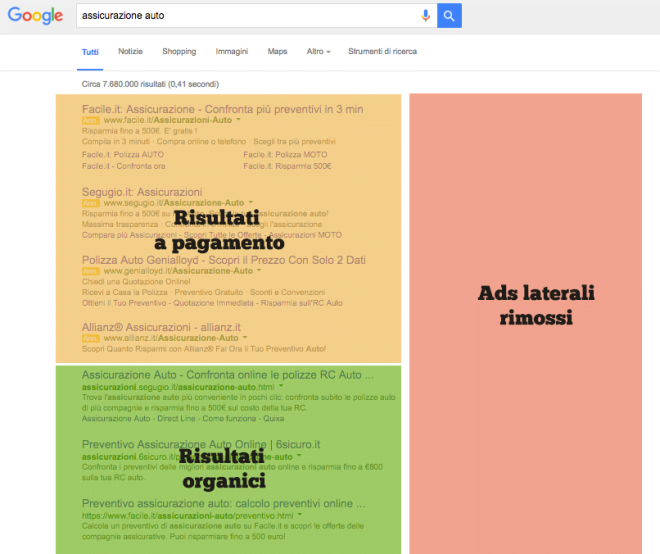The height and width of the screenshot is (554, 660).
Task: Open Allianz® Assicurazioni - allianz.it ad headline
Action: point(161,327)
